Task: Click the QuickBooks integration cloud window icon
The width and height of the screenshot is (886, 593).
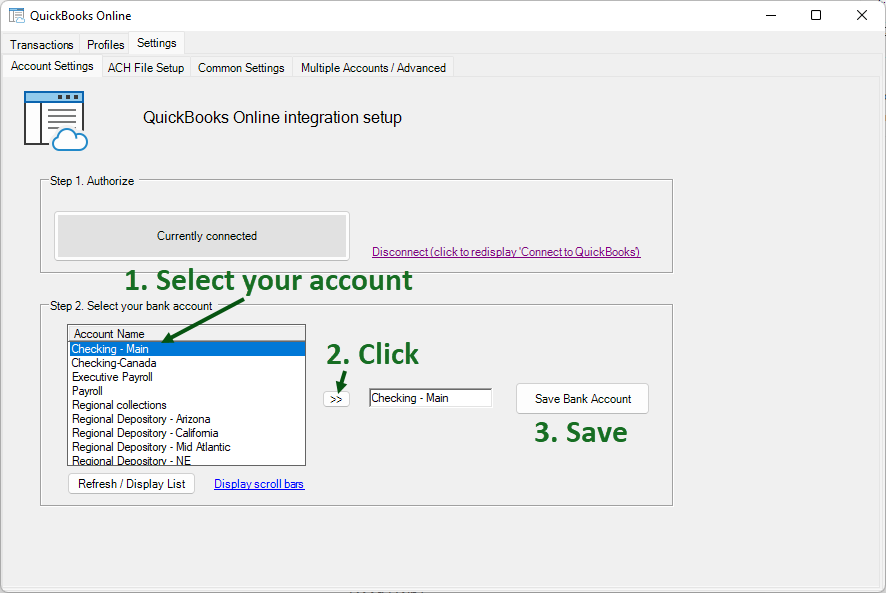Action: coord(56,121)
